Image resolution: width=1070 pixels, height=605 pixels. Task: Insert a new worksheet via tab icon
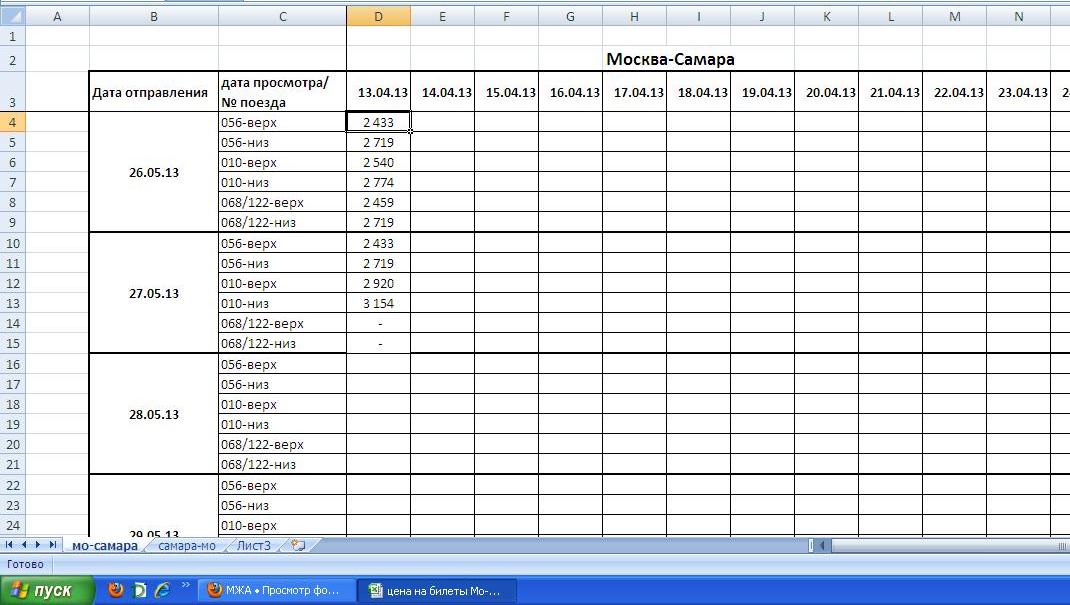click(x=297, y=545)
